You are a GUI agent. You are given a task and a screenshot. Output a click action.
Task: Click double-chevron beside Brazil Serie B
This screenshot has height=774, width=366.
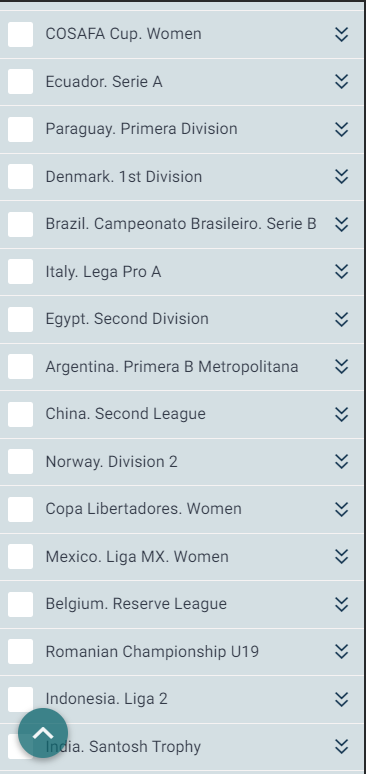tap(341, 225)
